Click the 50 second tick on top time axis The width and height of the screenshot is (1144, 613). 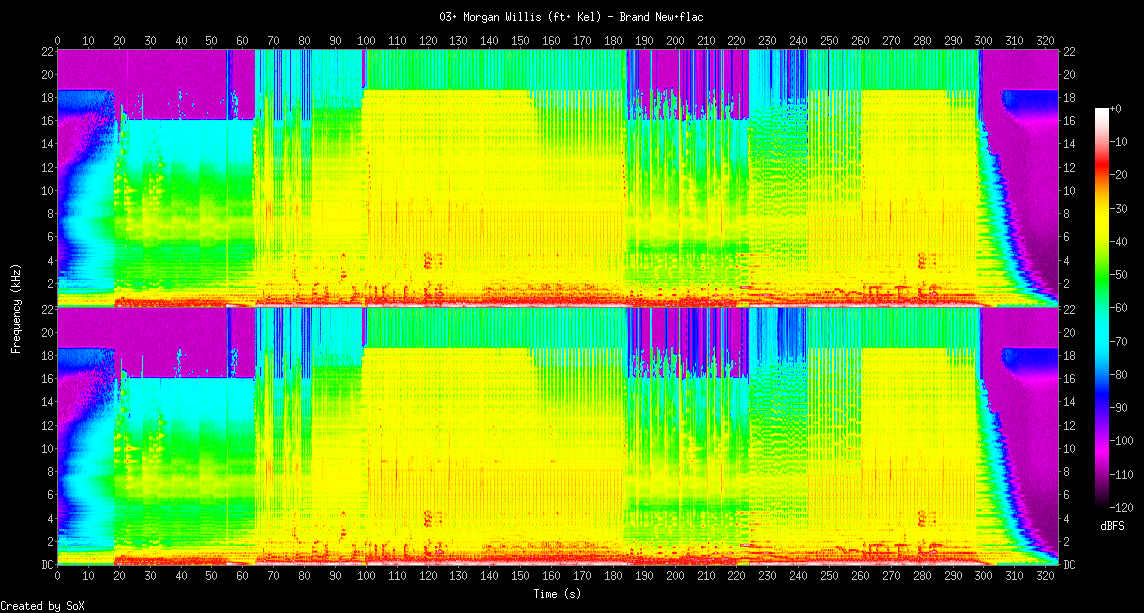point(211,41)
